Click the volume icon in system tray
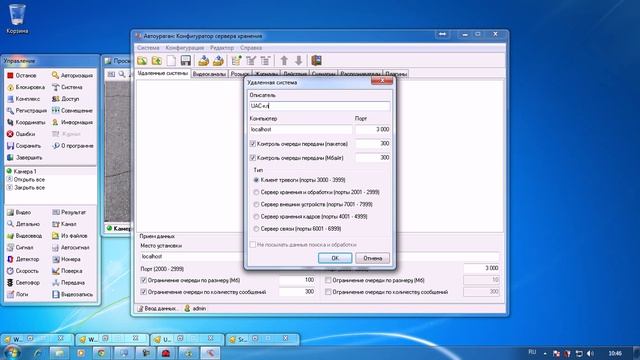 [x=590, y=353]
